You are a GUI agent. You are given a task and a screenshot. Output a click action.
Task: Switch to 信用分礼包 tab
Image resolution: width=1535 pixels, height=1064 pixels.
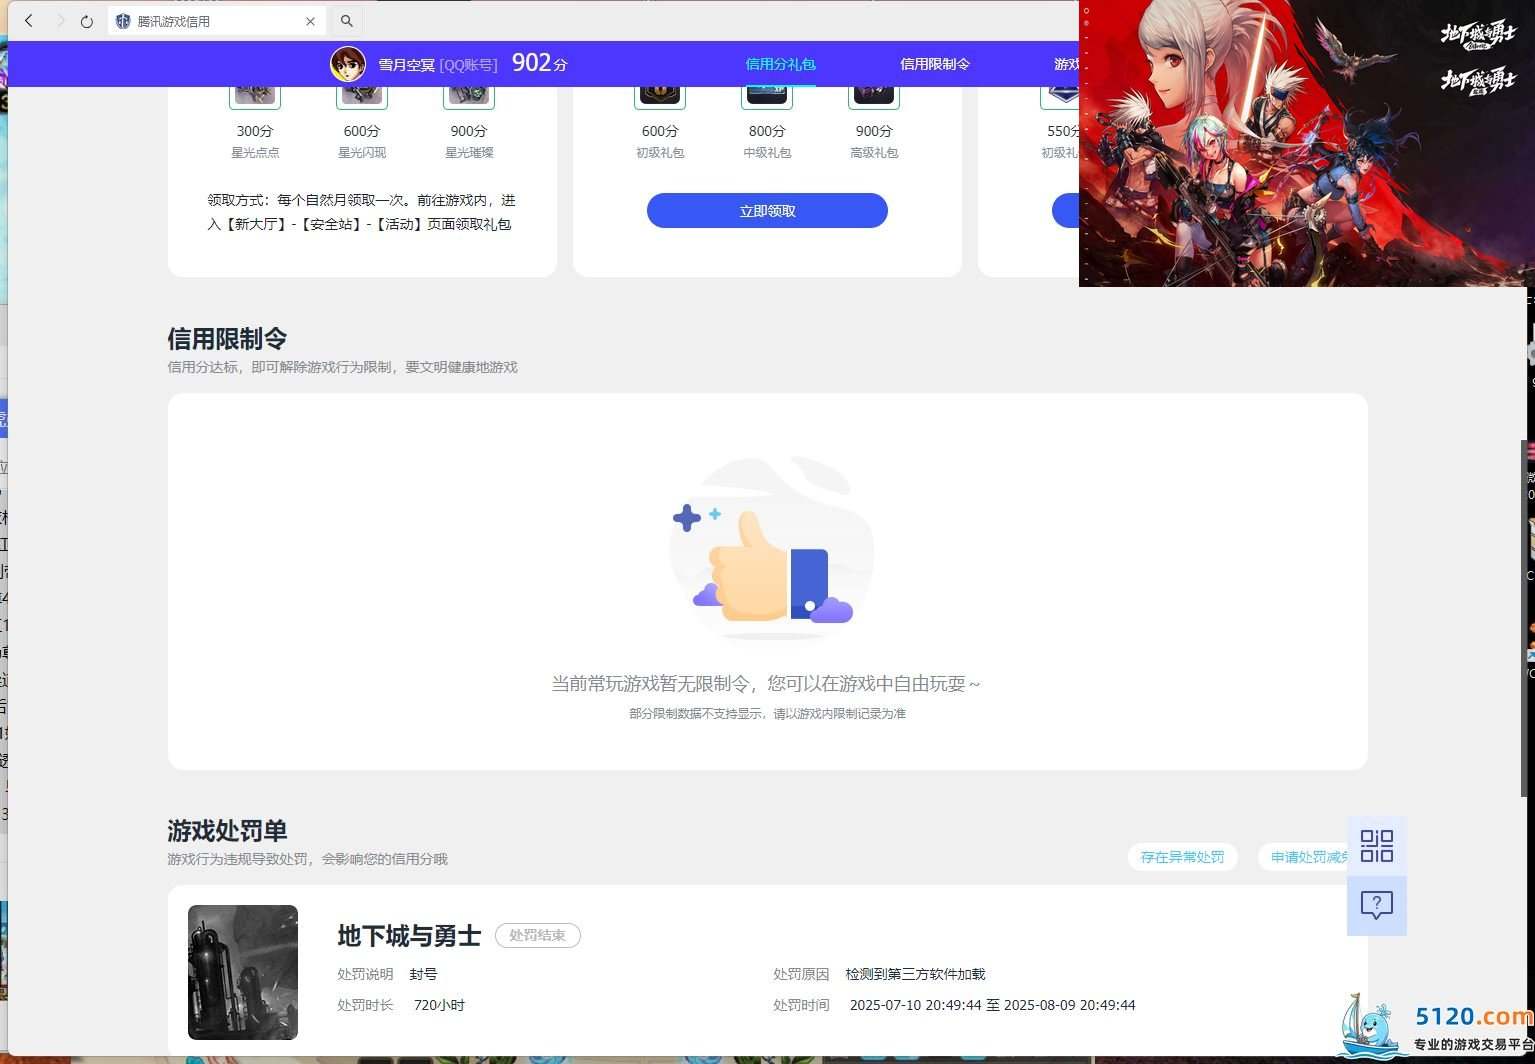tap(781, 64)
